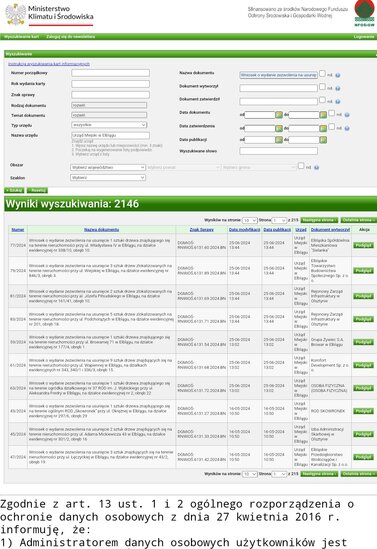Tick the nd. checkbox for Data dokumentu
This screenshot has width=377, height=549.
click(331, 113)
